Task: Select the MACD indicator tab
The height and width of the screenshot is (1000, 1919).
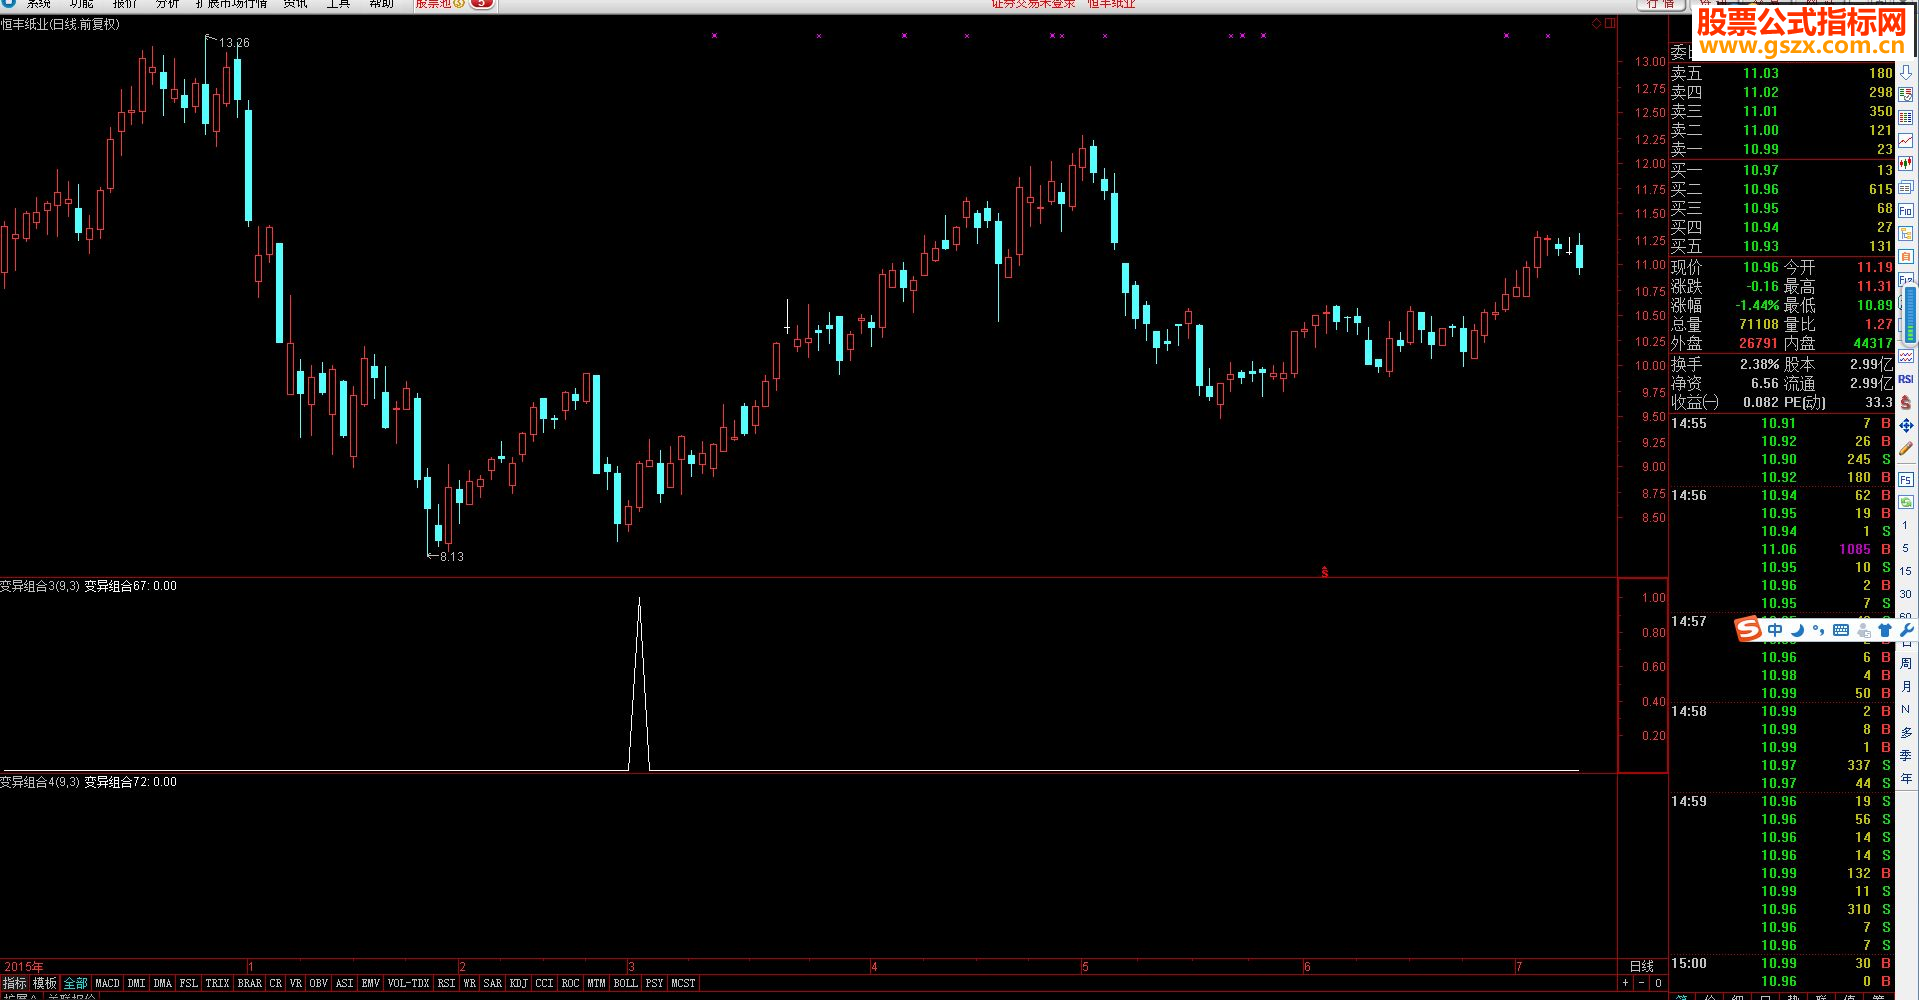Action: 107,984
